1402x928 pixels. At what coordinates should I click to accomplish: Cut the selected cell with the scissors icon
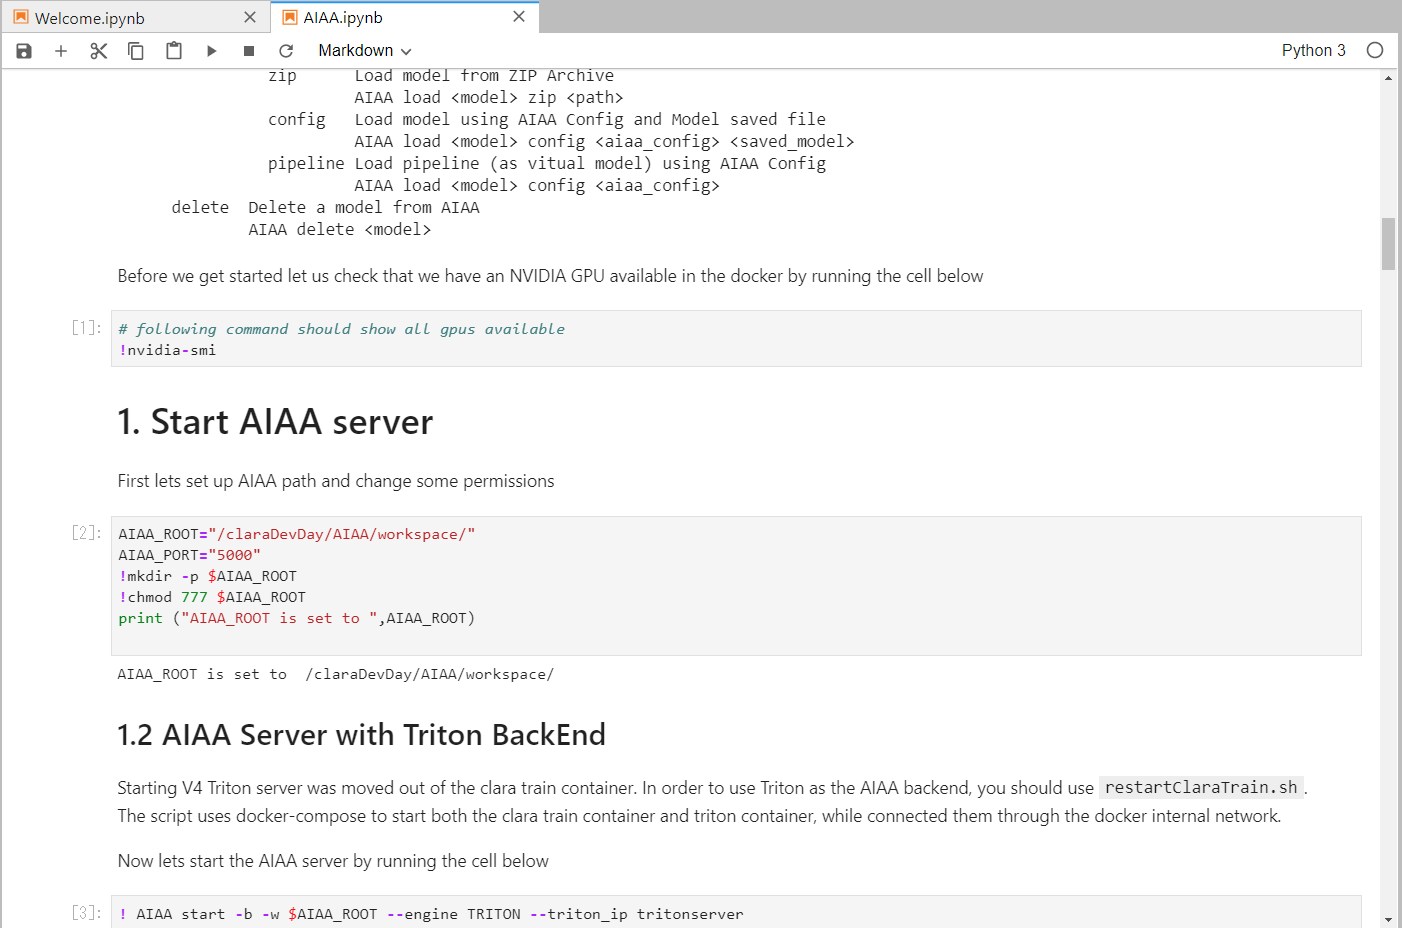click(98, 51)
